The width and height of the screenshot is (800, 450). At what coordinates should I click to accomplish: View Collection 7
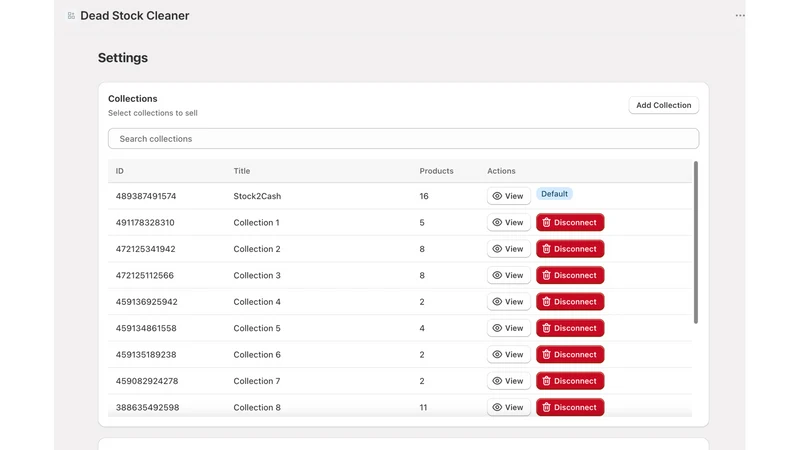(x=508, y=381)
